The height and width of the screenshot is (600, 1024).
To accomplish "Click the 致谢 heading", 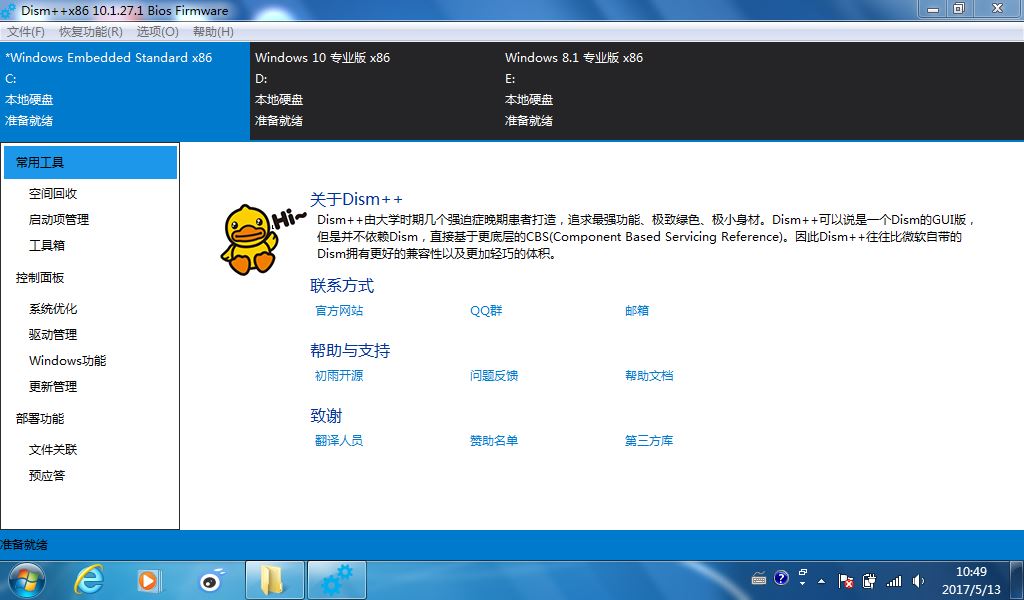I will click(x=326, y=416).
